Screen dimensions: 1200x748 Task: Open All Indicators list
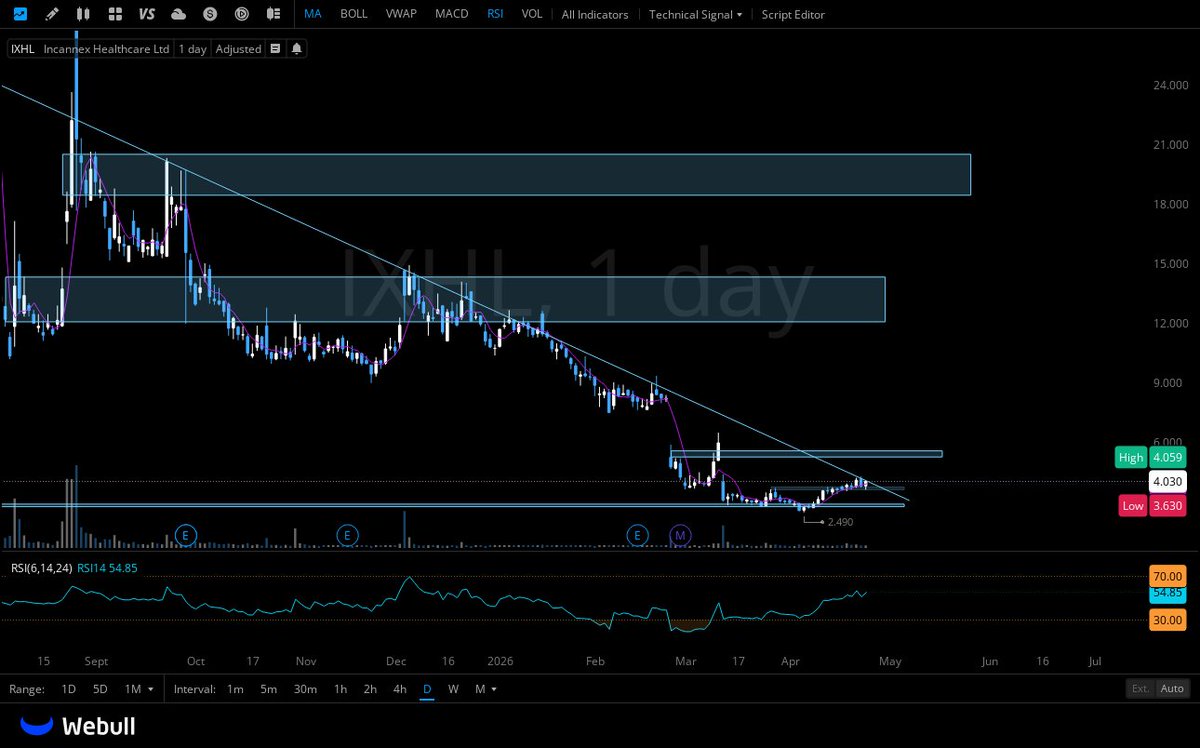pos(595,14)
